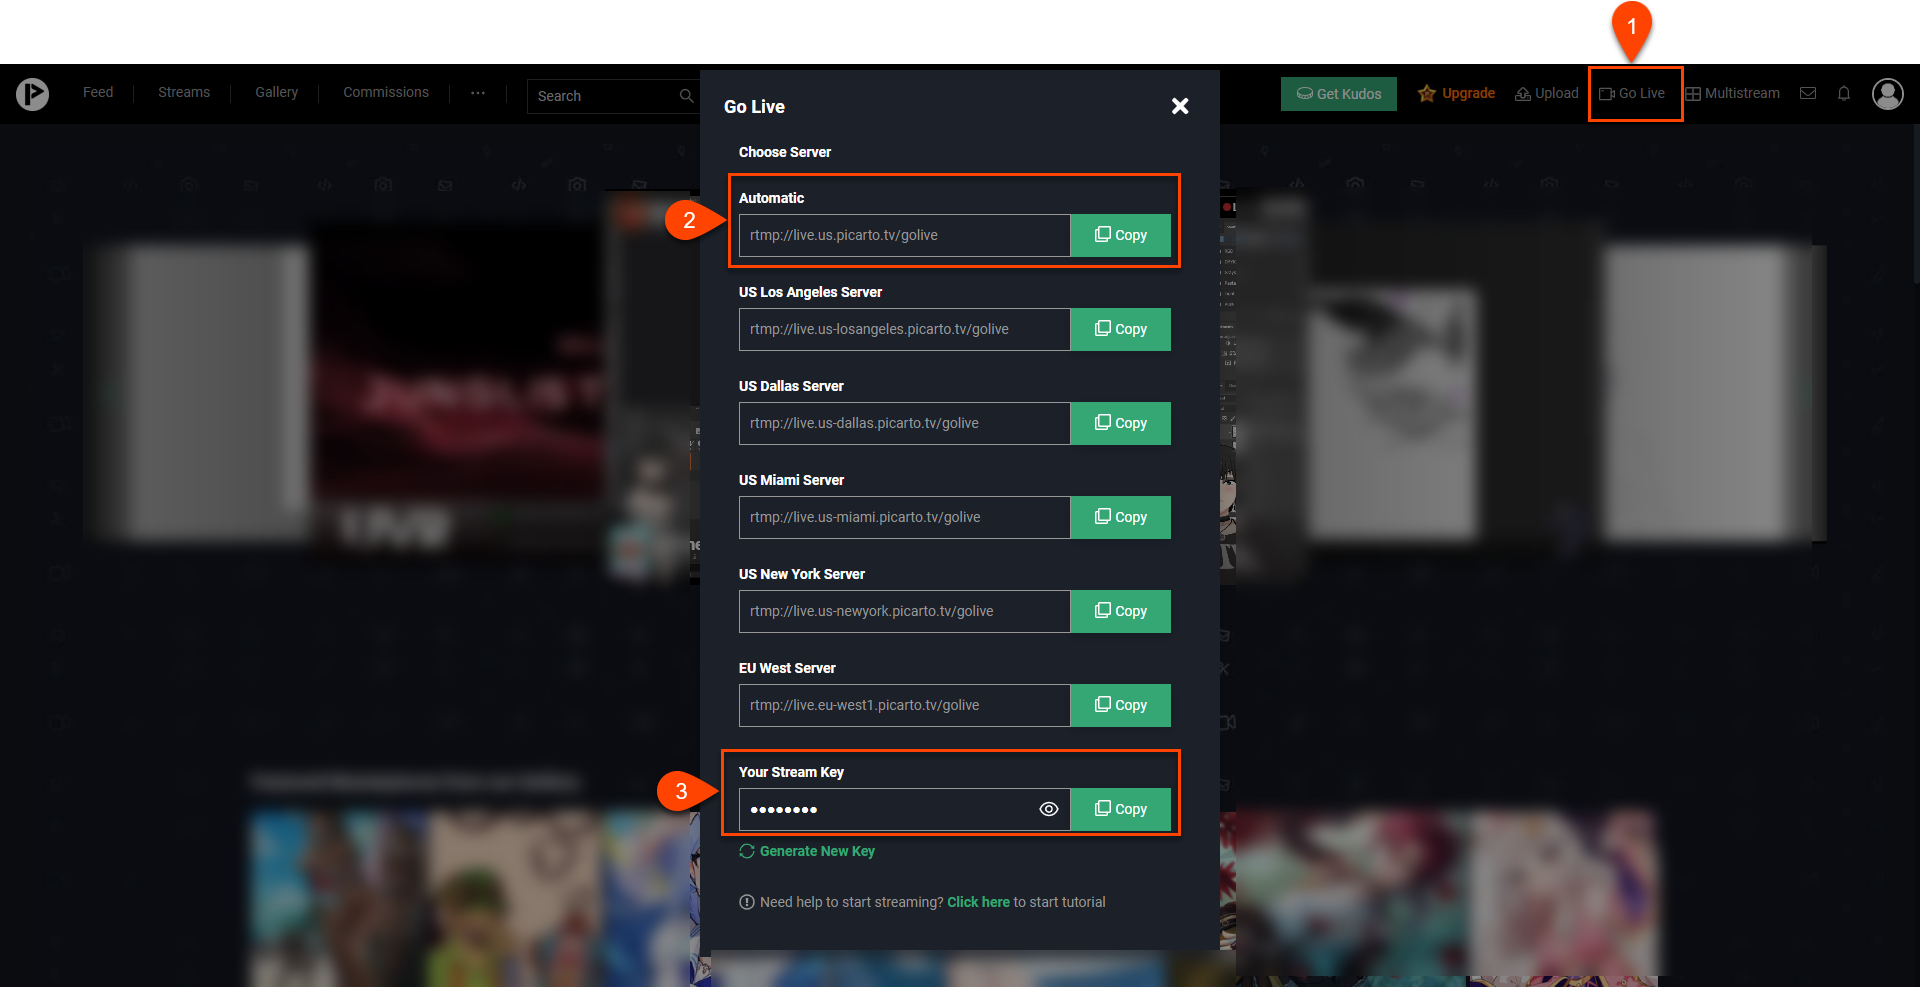Open the Commissions page
This screenshot has height=987, width=1920.
(x=386, y=92)
